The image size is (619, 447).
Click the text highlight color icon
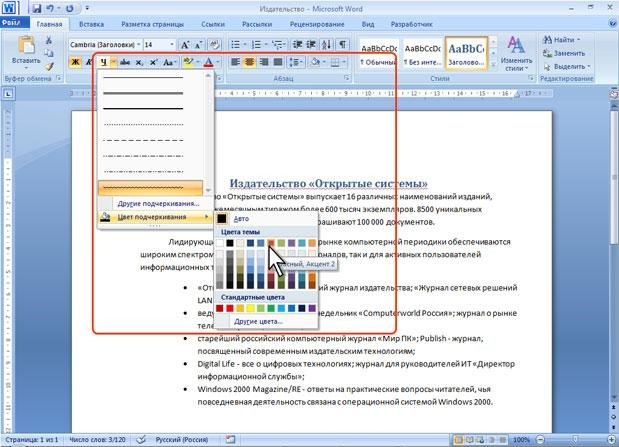[188, 62]
